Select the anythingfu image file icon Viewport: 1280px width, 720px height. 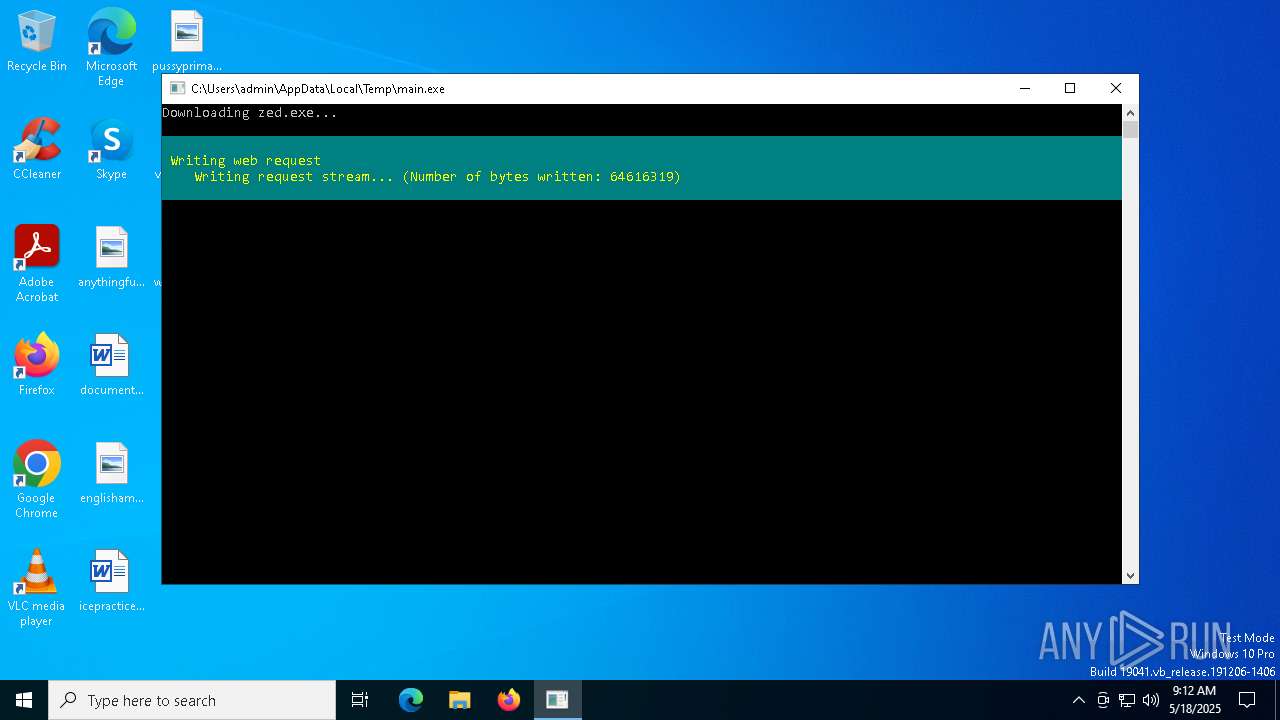[111, 257]
